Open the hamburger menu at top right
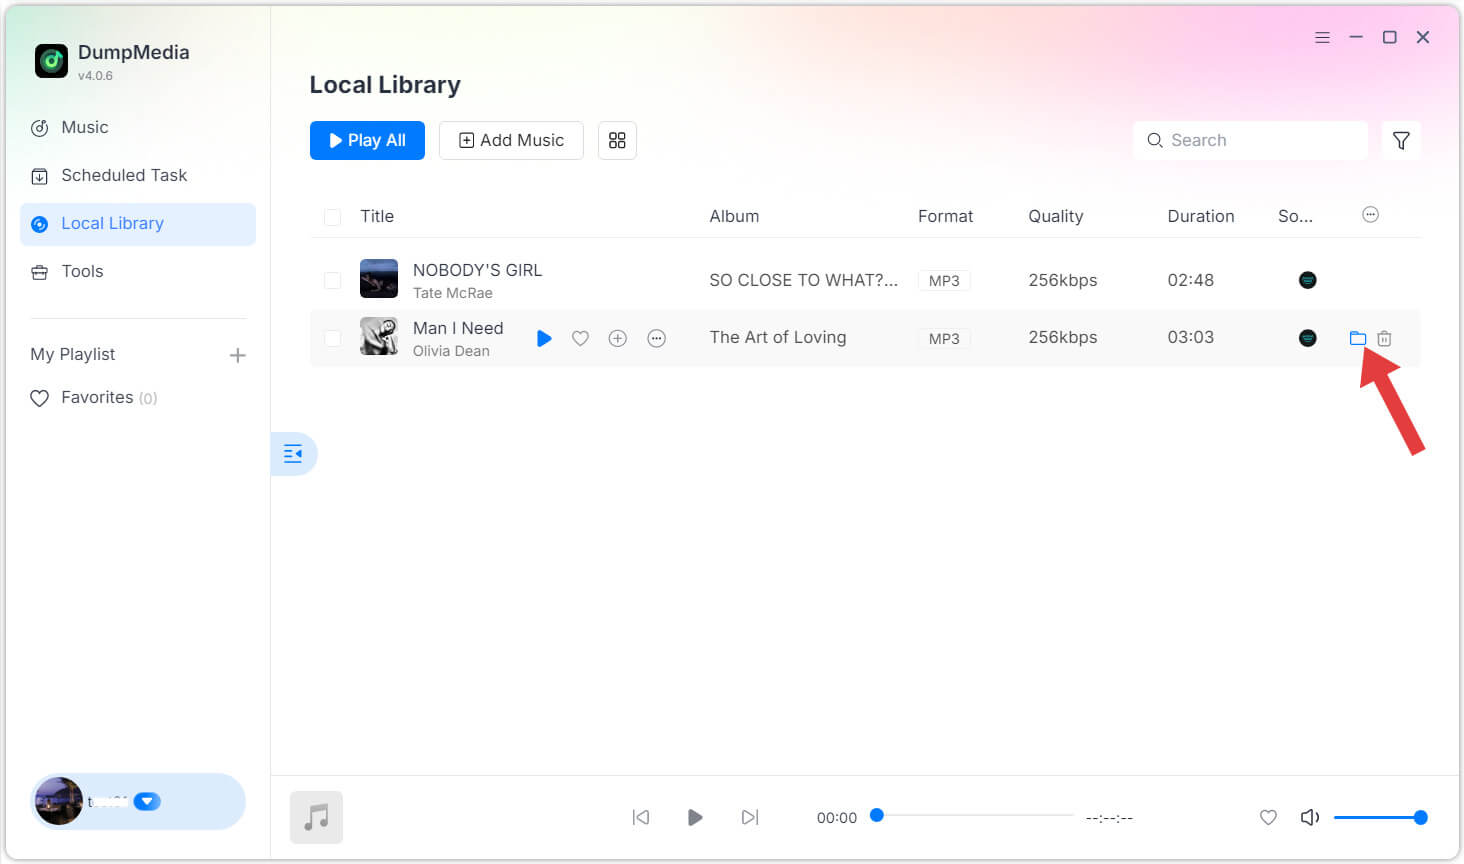This screenshot has width=1464, height=864. [1322, 37]
